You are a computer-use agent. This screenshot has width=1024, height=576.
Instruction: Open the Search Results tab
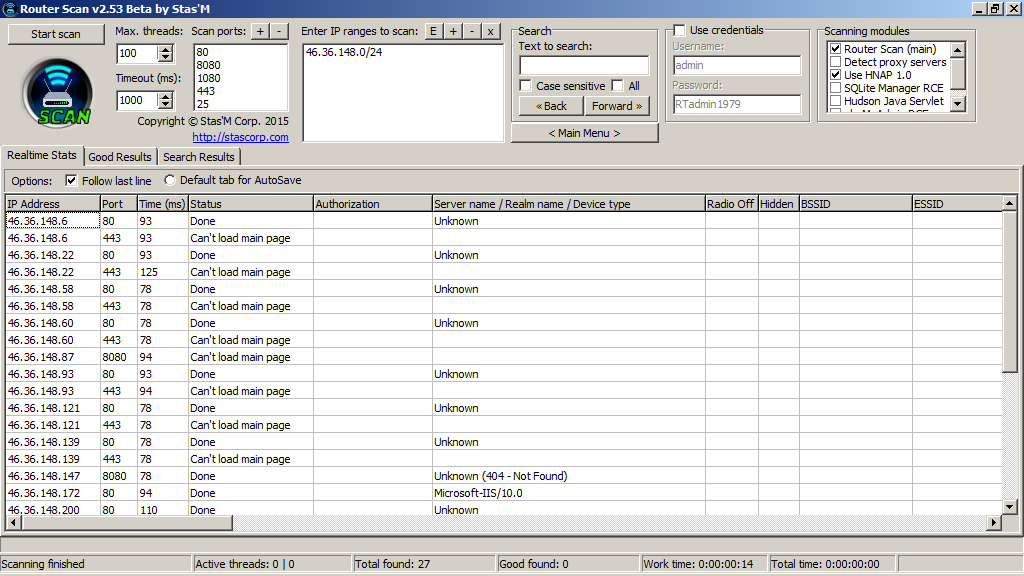click(199, 157)
